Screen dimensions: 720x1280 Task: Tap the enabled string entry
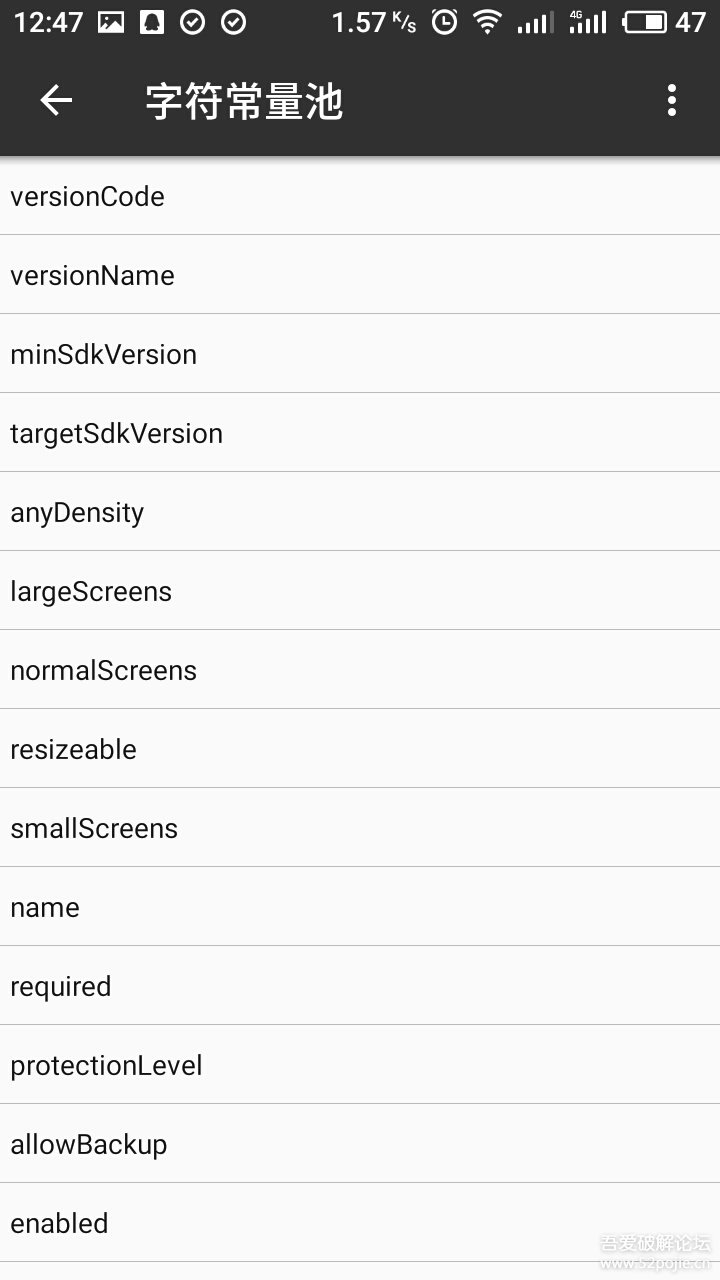tap(360, 1223)
